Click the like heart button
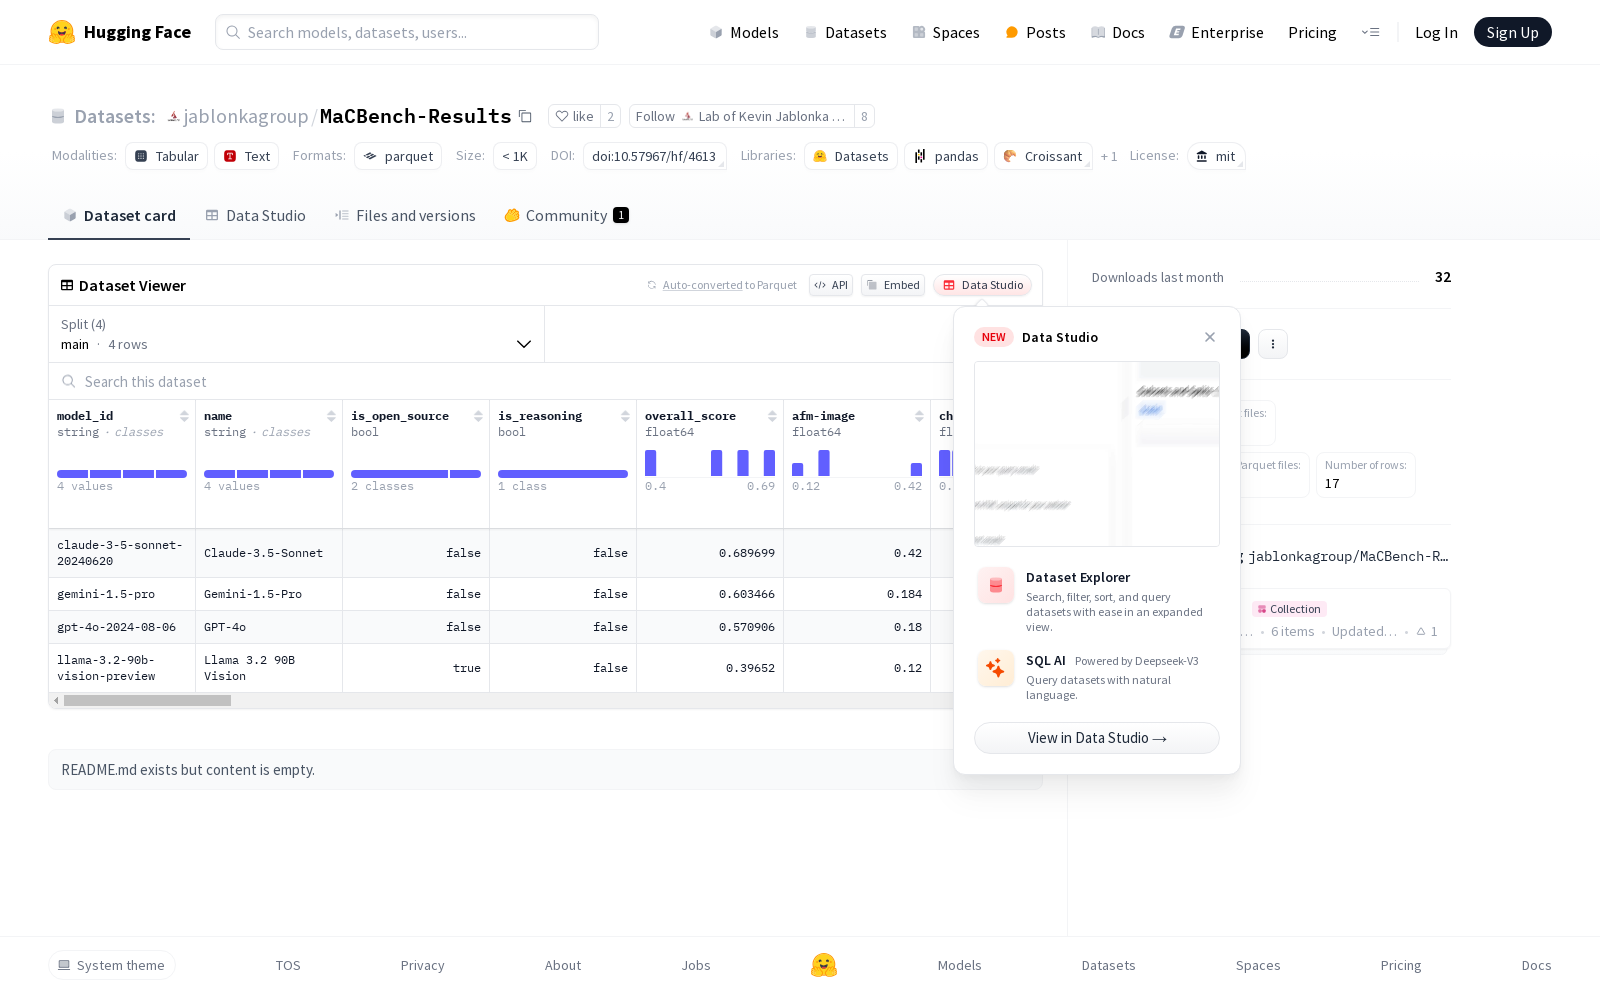 tap(574, 116)
